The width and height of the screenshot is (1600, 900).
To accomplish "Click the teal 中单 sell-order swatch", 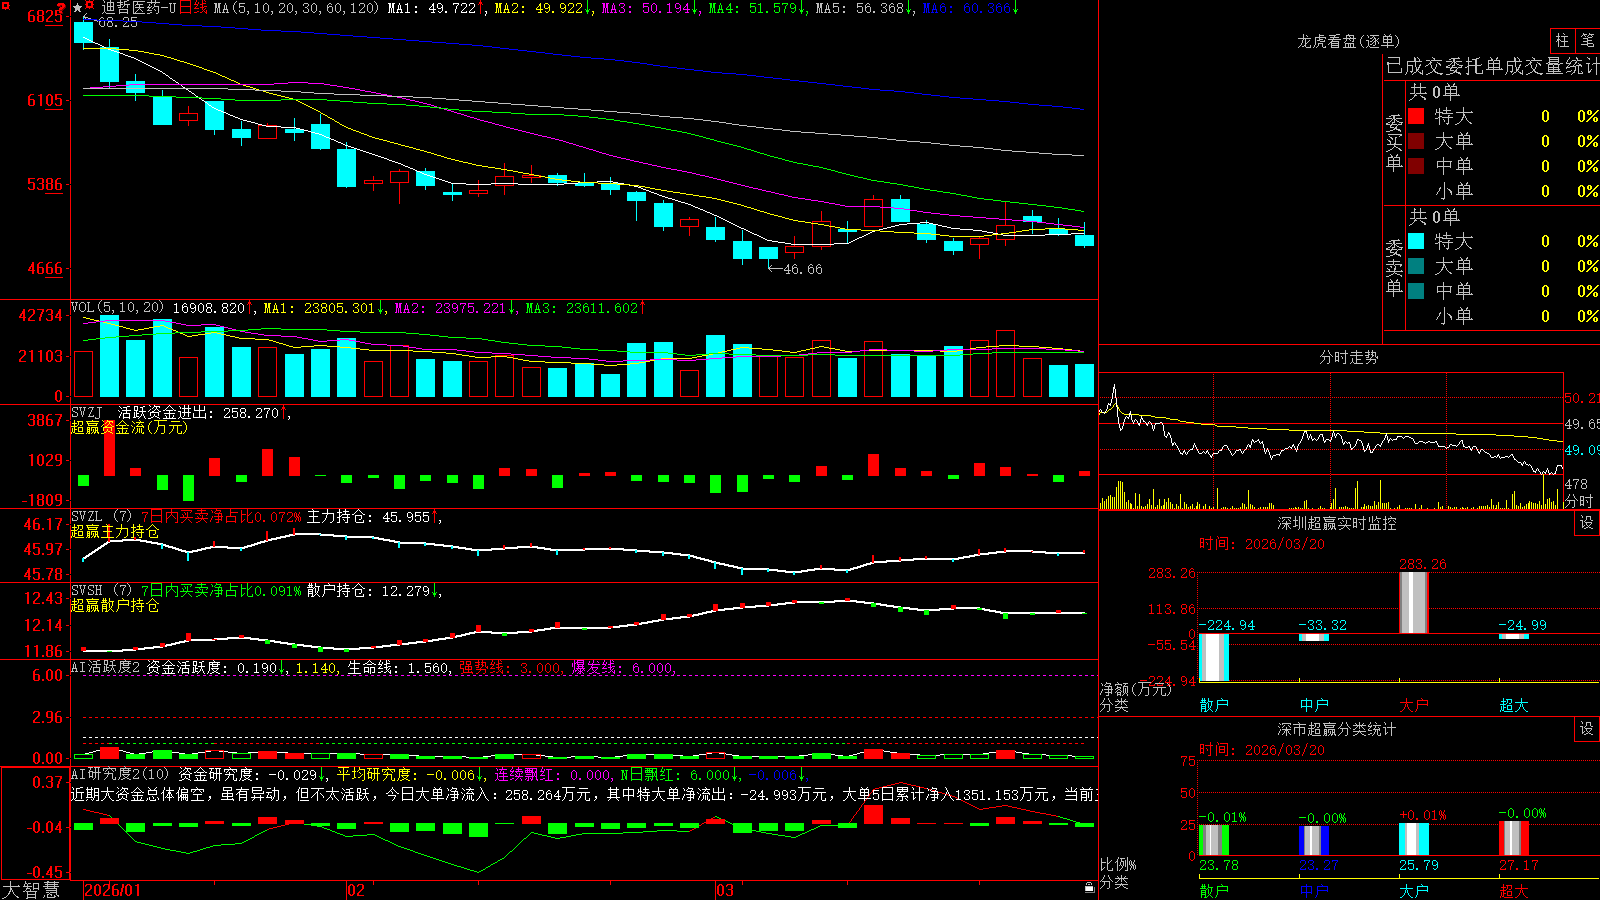I will [1416, 291].
